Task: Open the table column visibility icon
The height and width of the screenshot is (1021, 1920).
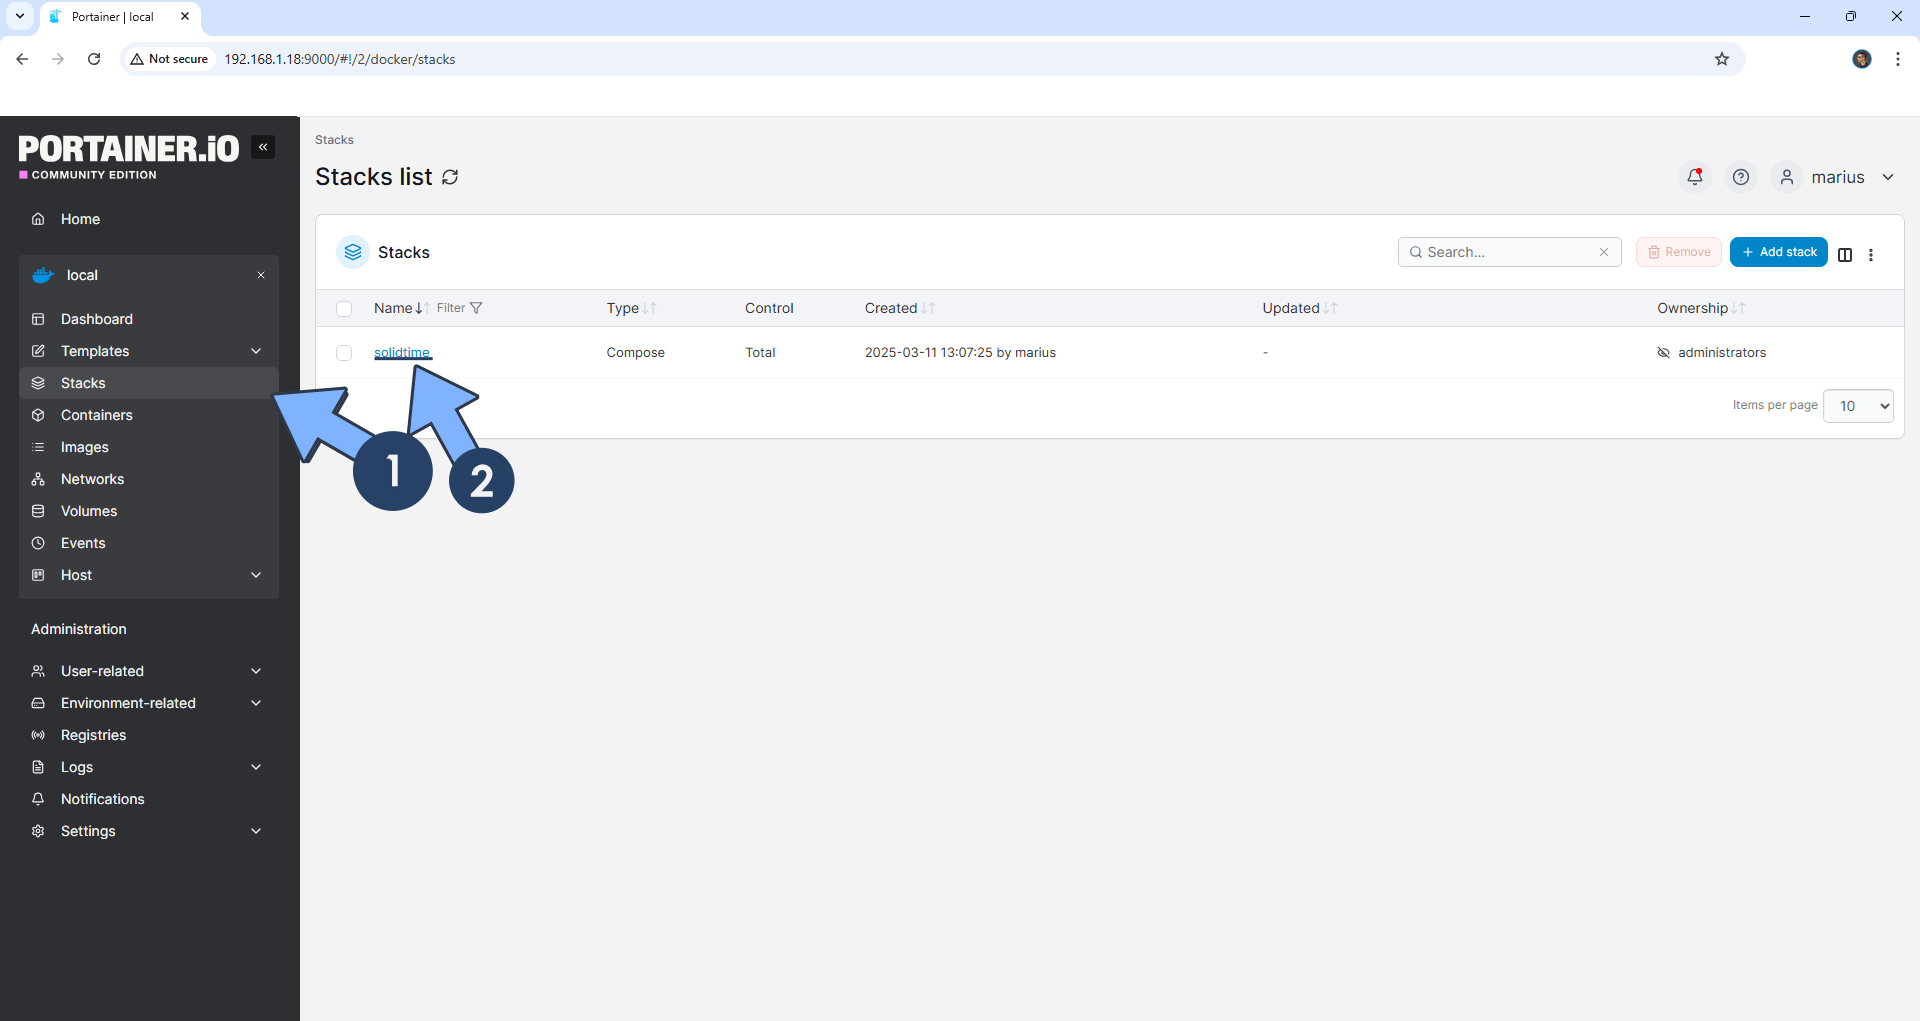Action: (x=1845, y=254)
